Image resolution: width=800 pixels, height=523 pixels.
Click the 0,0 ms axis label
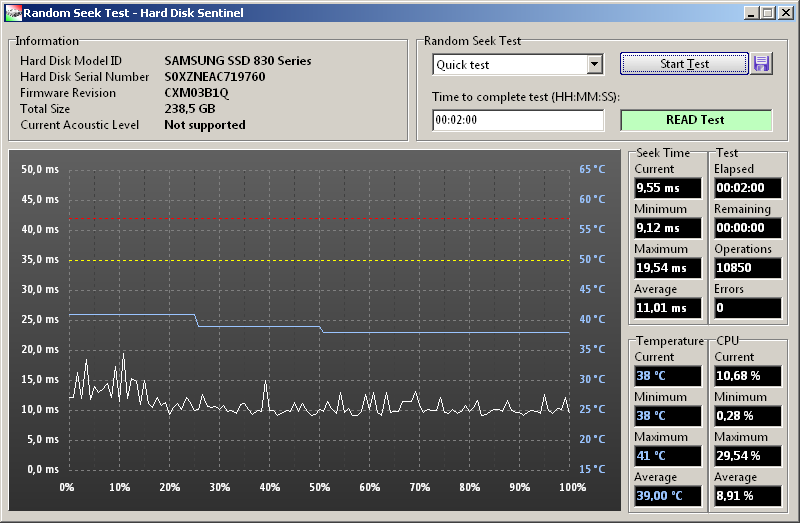(x=43, y=469)
